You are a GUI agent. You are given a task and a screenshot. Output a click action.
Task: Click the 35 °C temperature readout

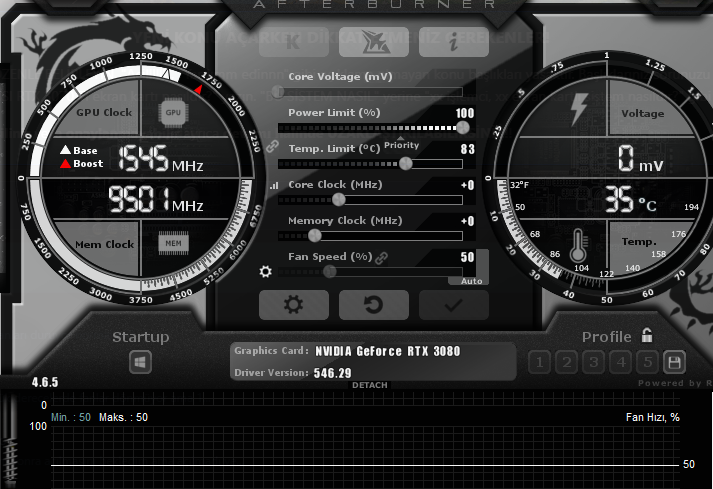[630, 199]
